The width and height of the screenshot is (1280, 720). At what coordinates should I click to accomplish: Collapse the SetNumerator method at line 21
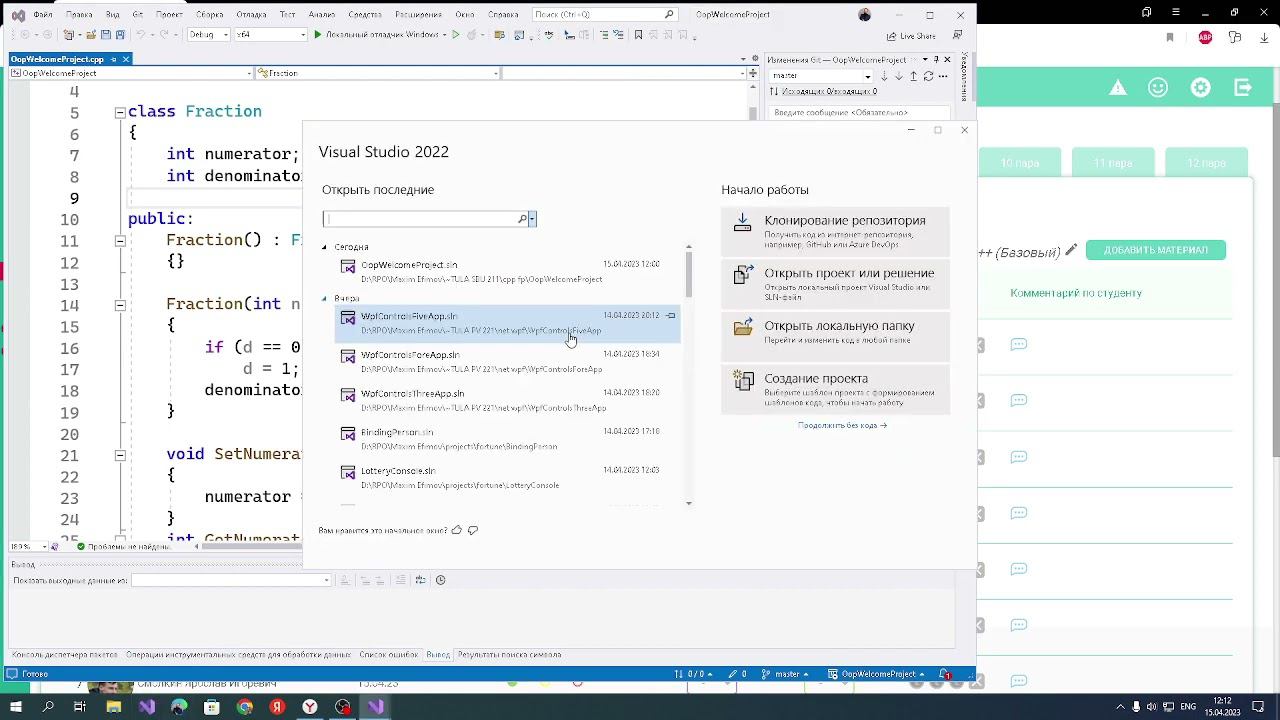pyautogui.click(x=120, y=454)
